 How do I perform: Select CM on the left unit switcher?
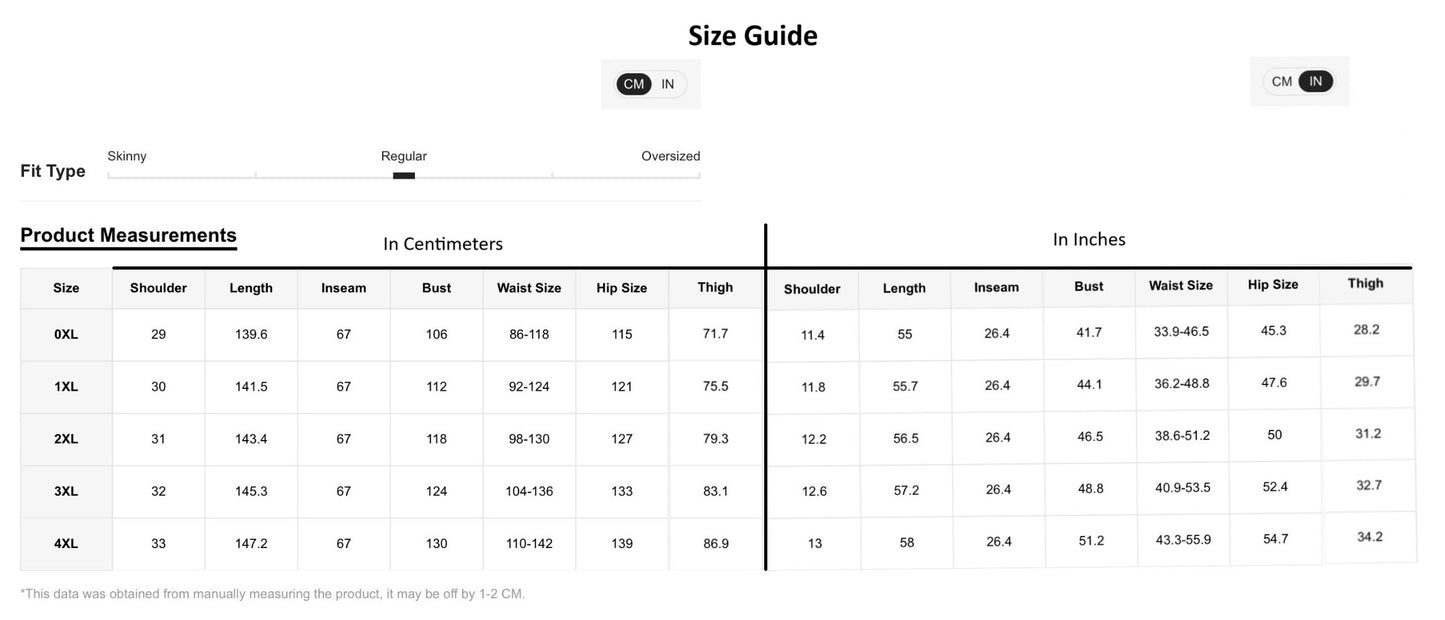tap(633, 83)
